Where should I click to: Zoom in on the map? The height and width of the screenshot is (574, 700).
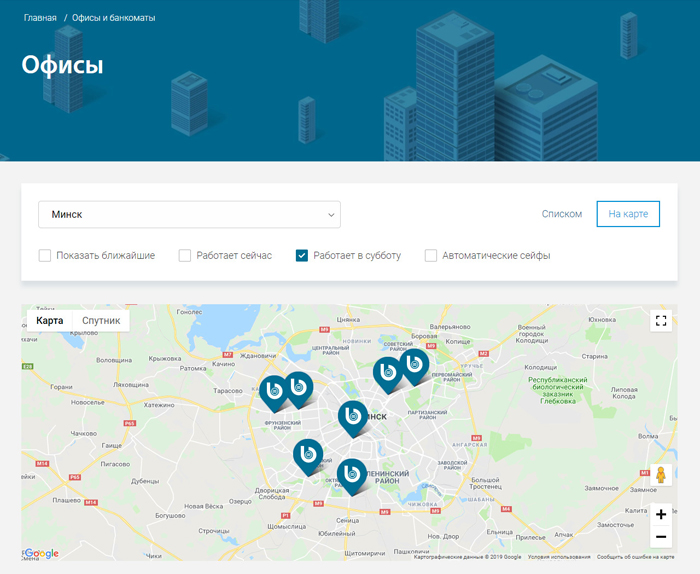pyautogui.click(x=660, y=514)
